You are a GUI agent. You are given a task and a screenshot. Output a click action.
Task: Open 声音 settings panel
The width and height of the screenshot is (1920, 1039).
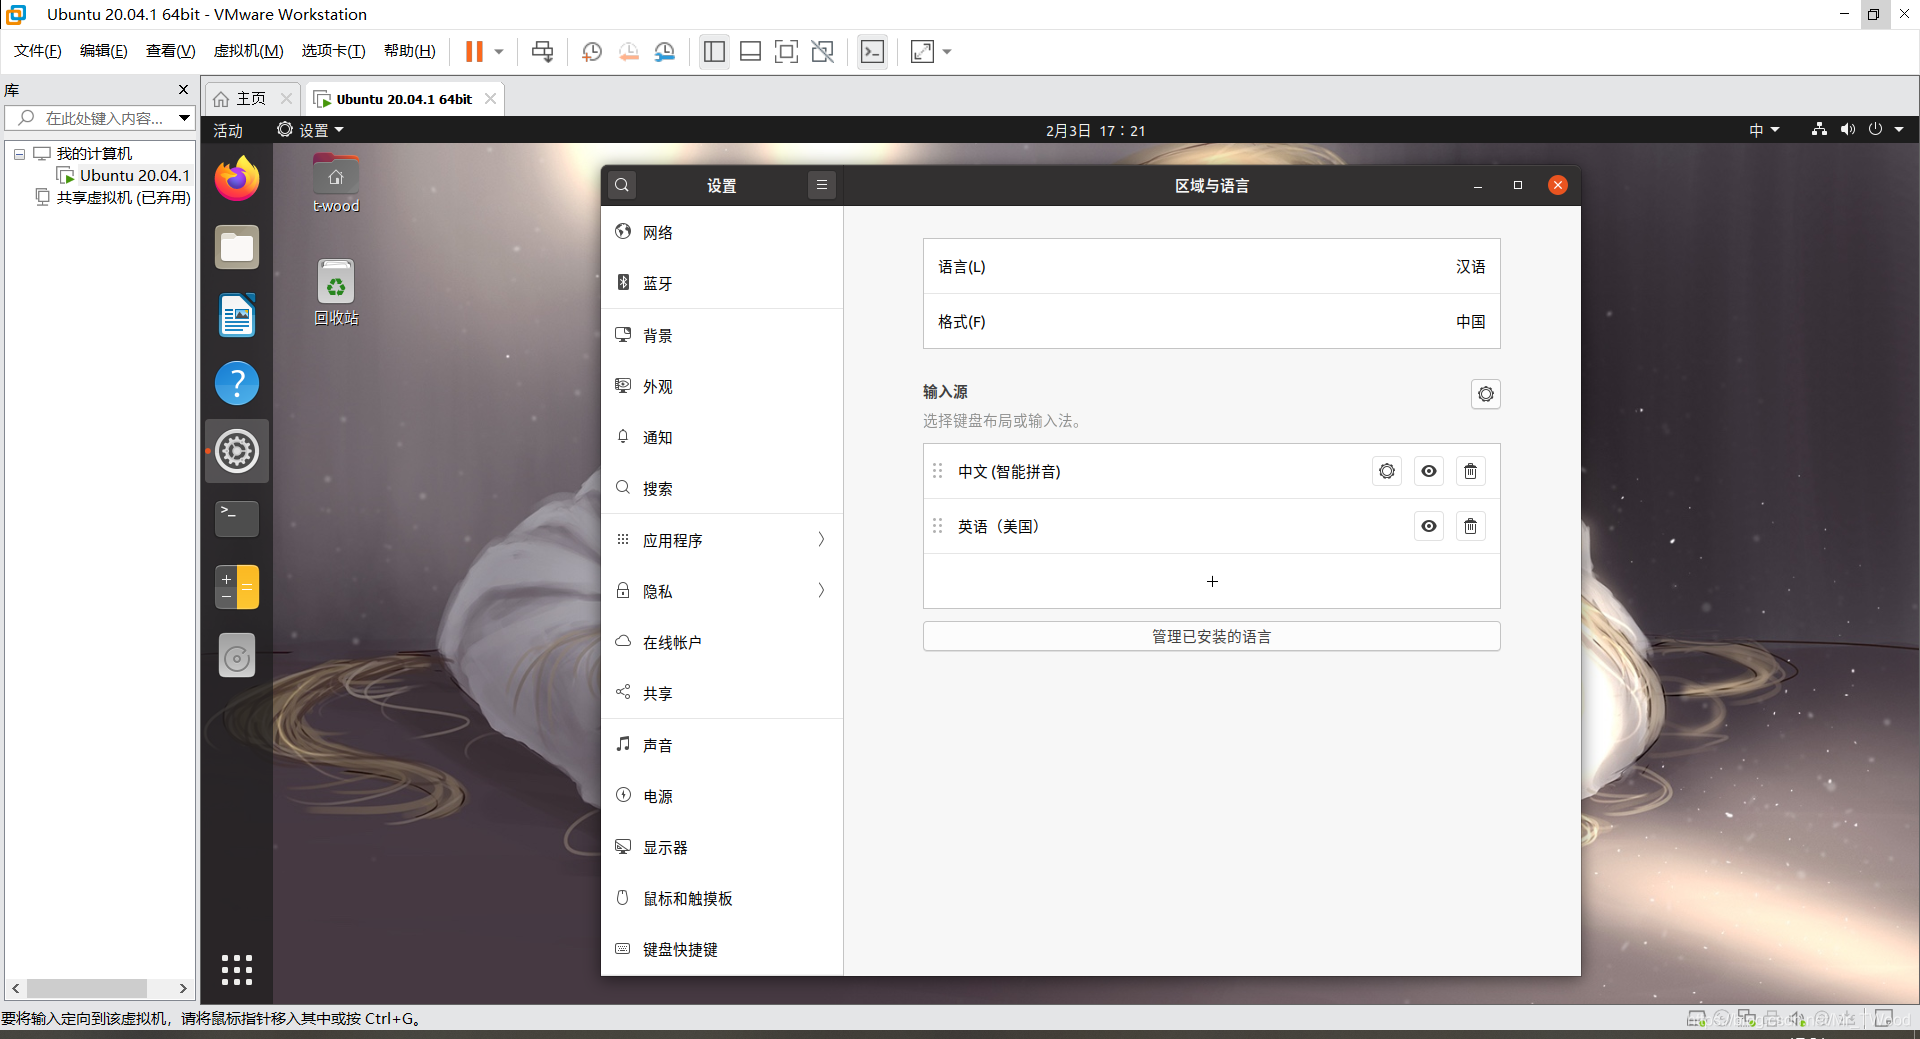[x=722, y=745]
